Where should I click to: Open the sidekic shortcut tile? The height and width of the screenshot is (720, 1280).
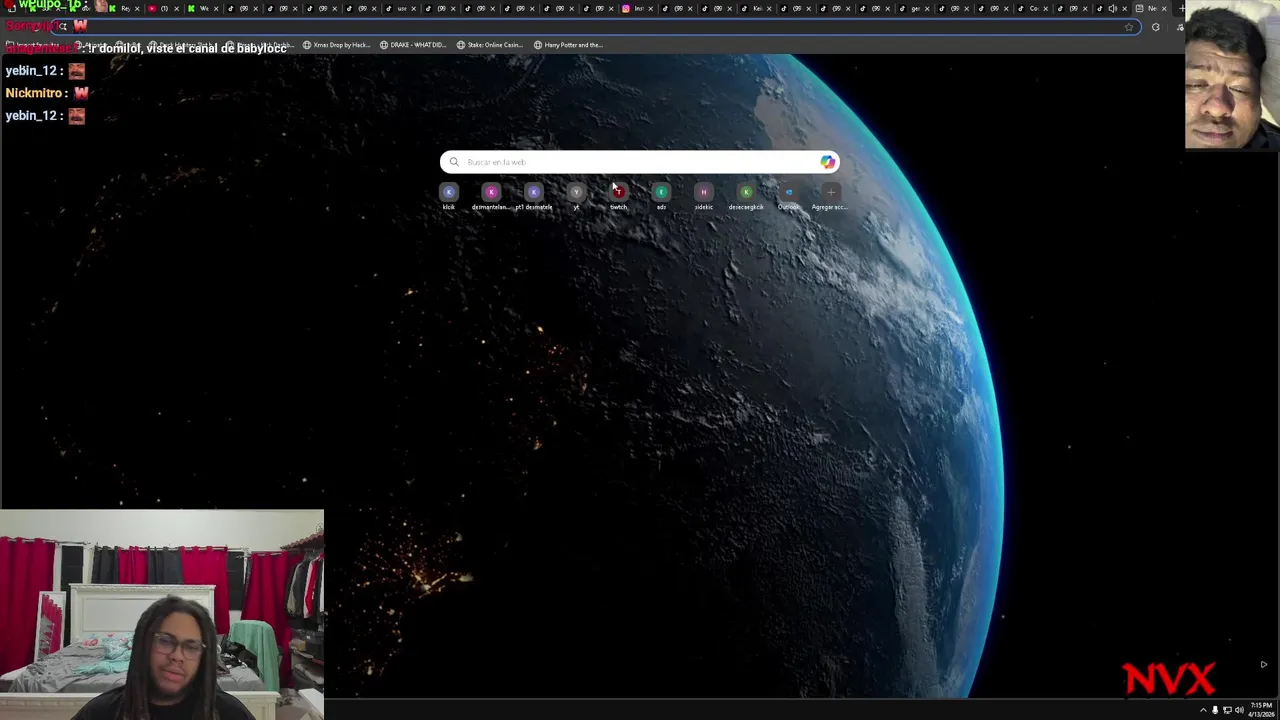[x=703, y=196]
